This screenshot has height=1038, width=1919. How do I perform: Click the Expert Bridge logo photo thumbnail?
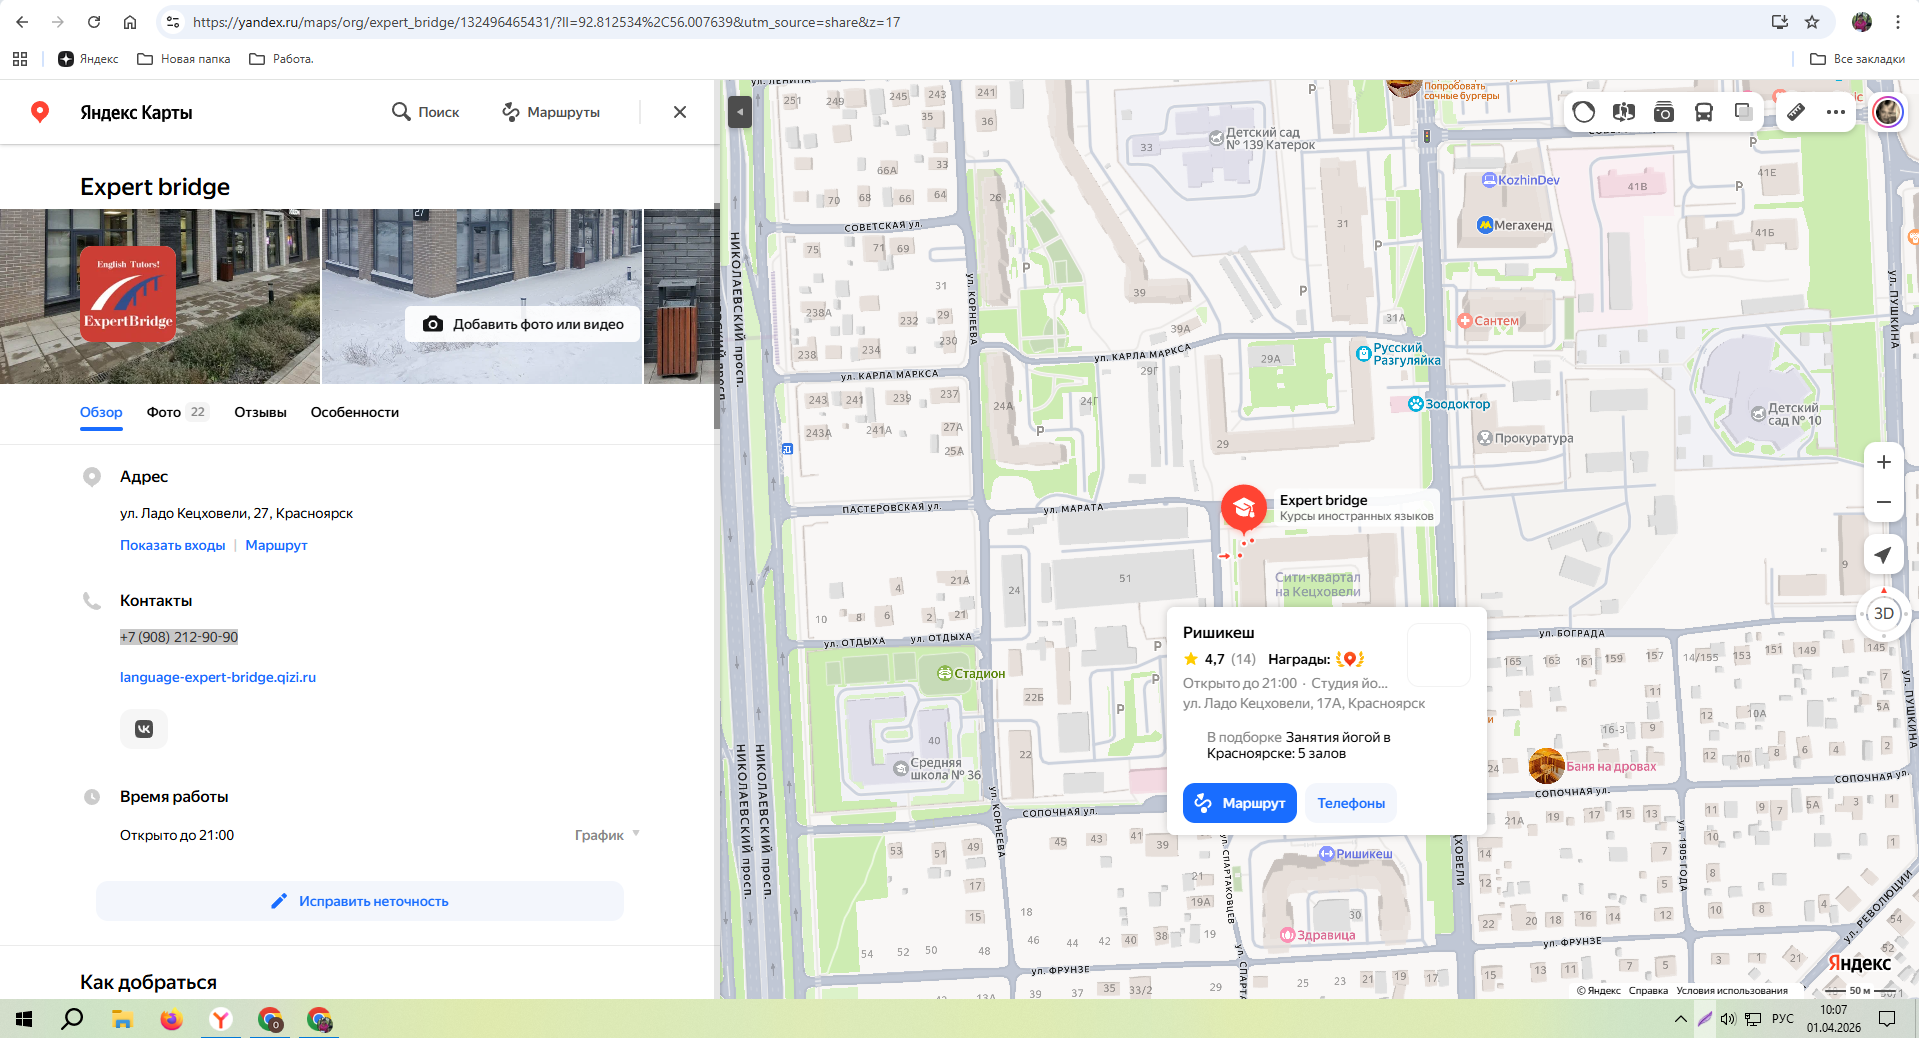click(128, 295)
